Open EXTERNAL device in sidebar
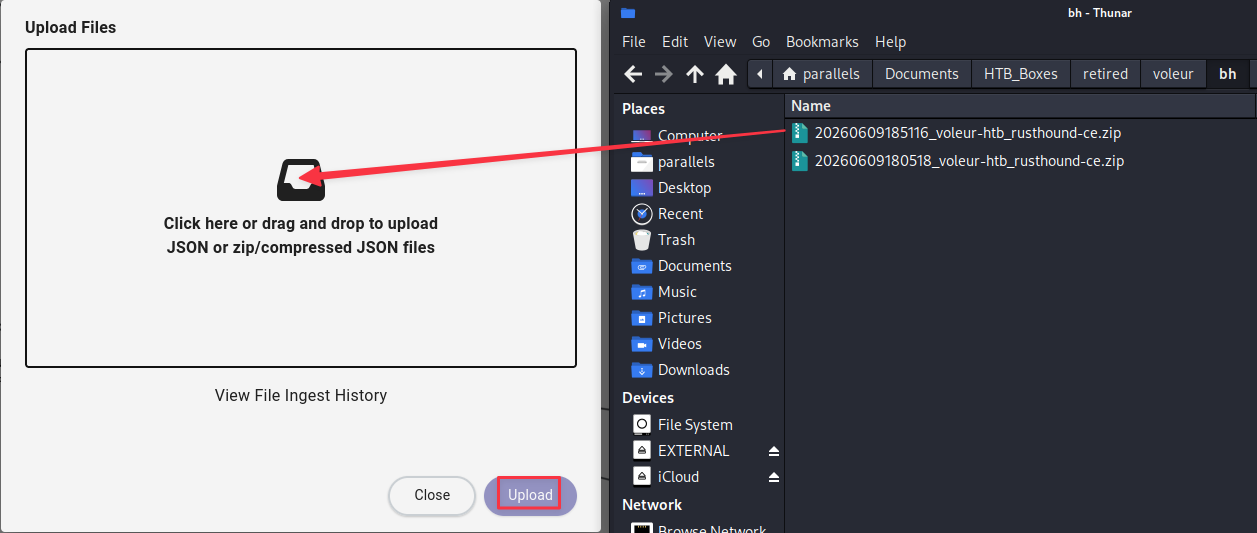This screenshot has width=1257, height=533. (x=693, y=451)
